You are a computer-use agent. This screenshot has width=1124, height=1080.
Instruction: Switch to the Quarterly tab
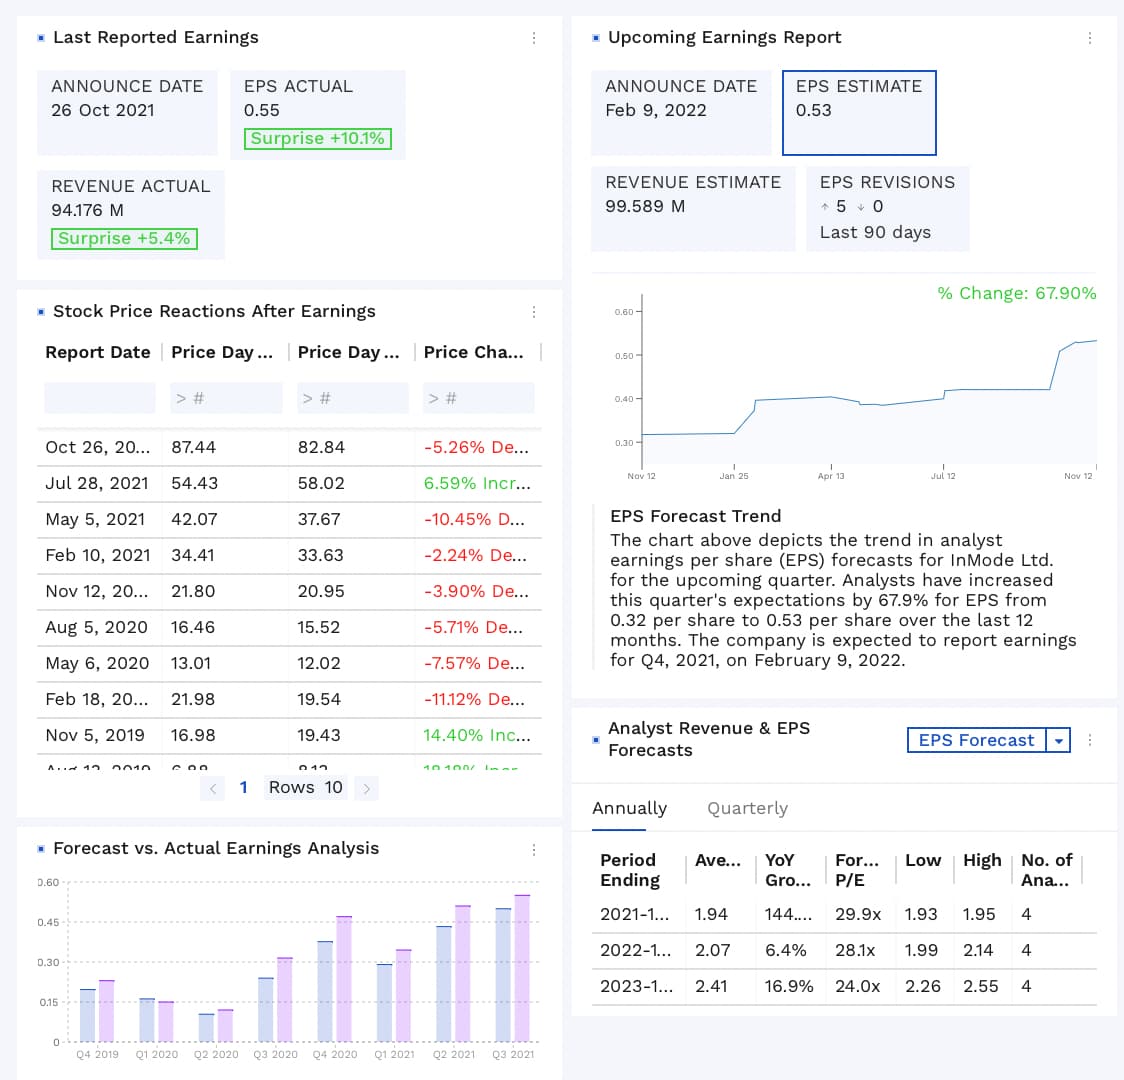747,808
